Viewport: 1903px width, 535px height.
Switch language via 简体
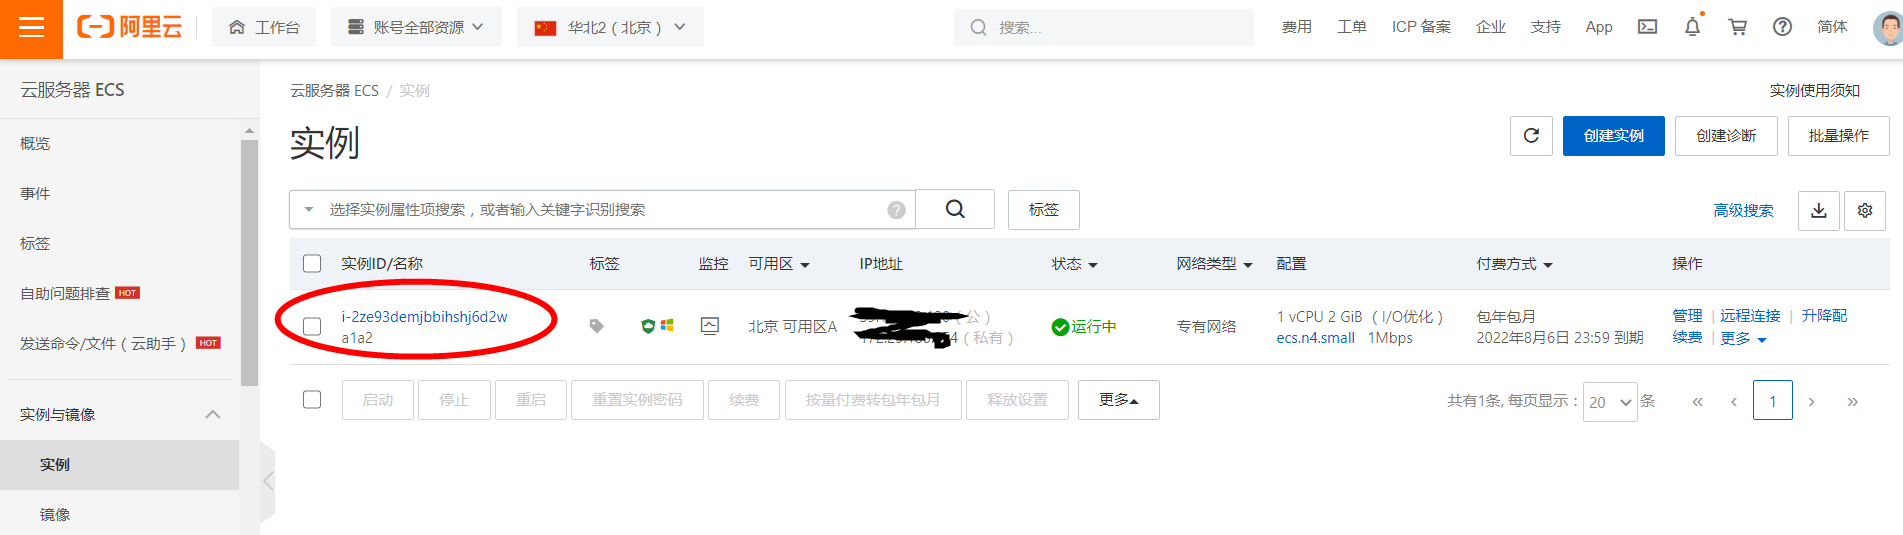[1832, 27]
